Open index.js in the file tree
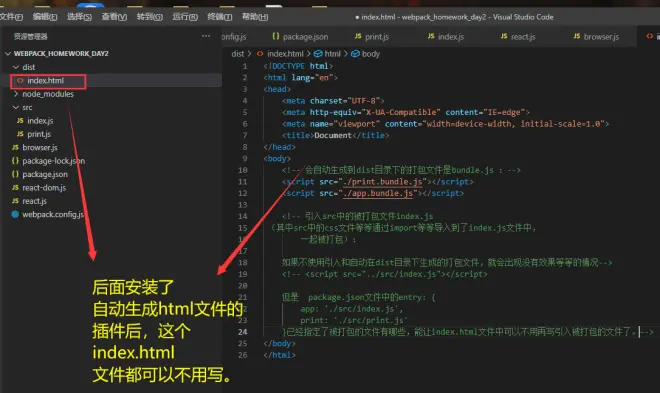 tap(40, 121)
